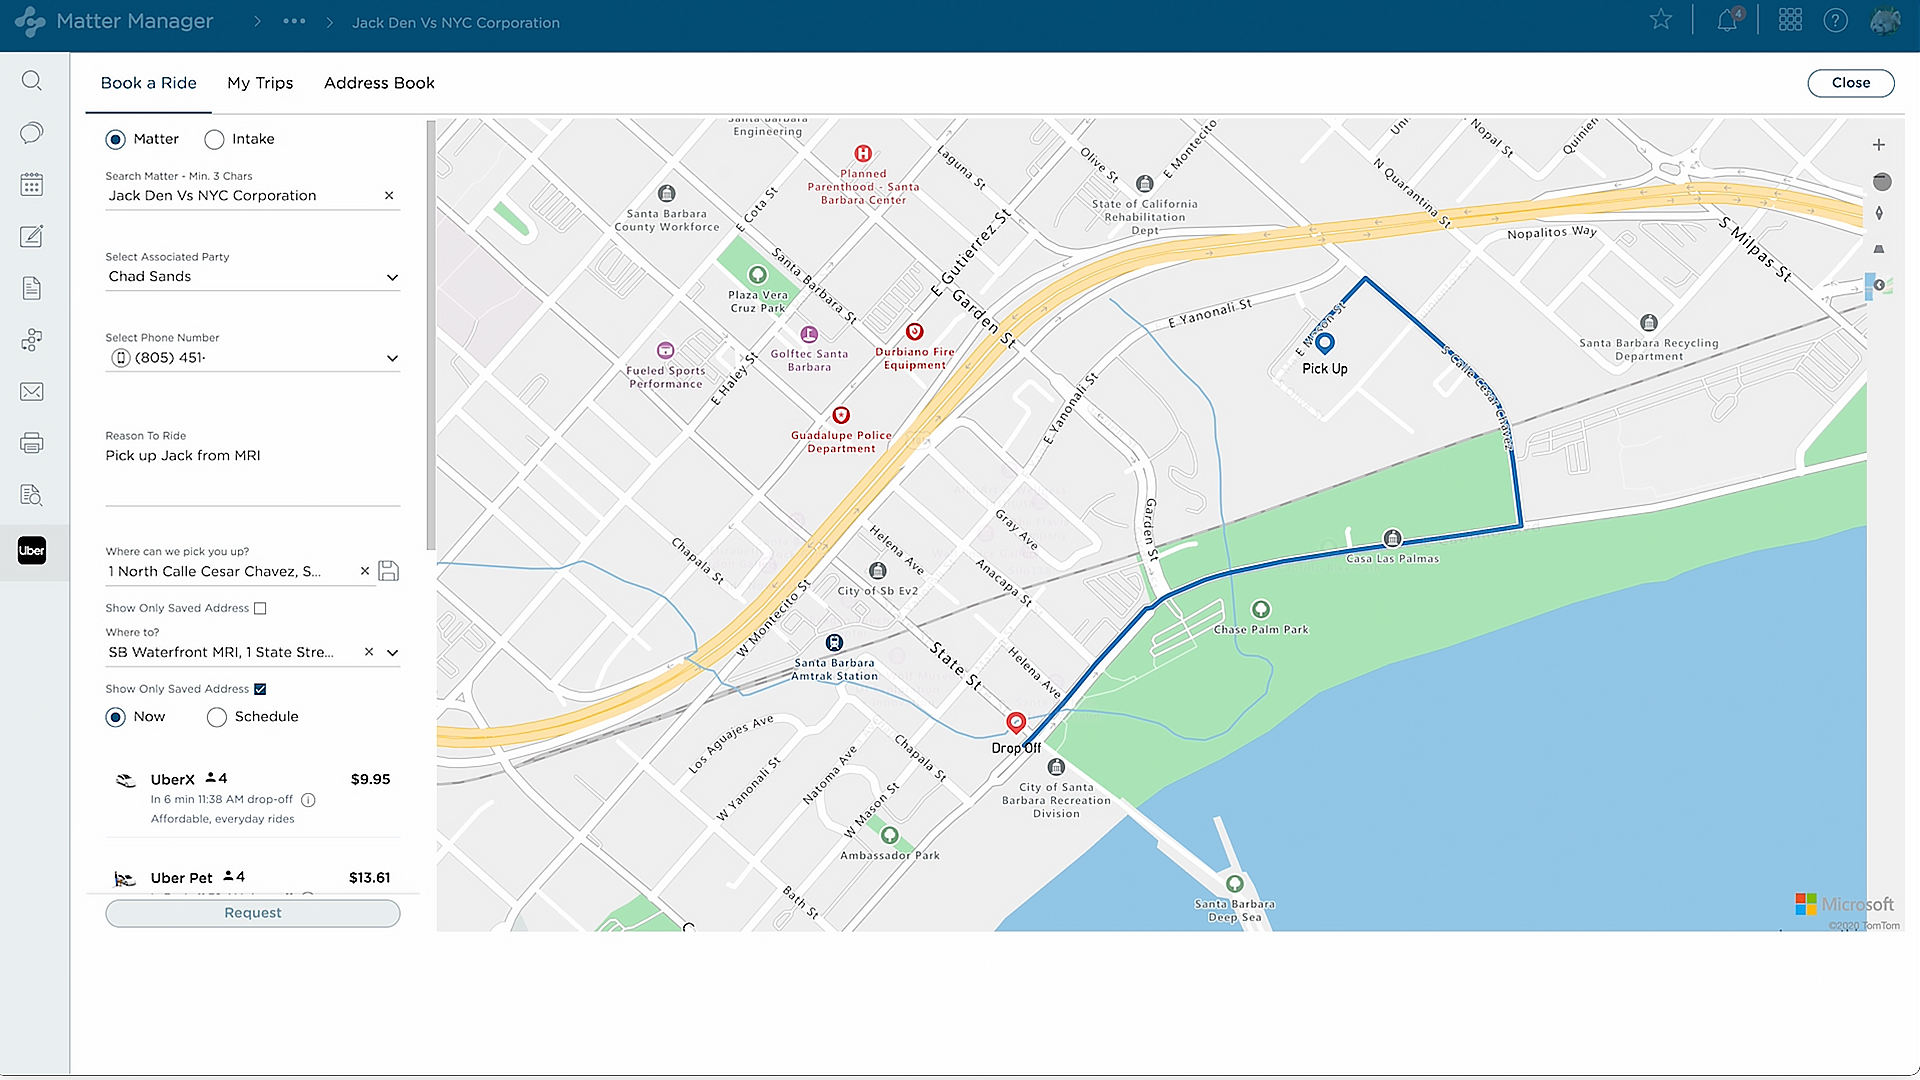Open the search icon in left sidebar
Image resolution: width=1920 pixels, height=1080 pixels.
pos(32,81)
